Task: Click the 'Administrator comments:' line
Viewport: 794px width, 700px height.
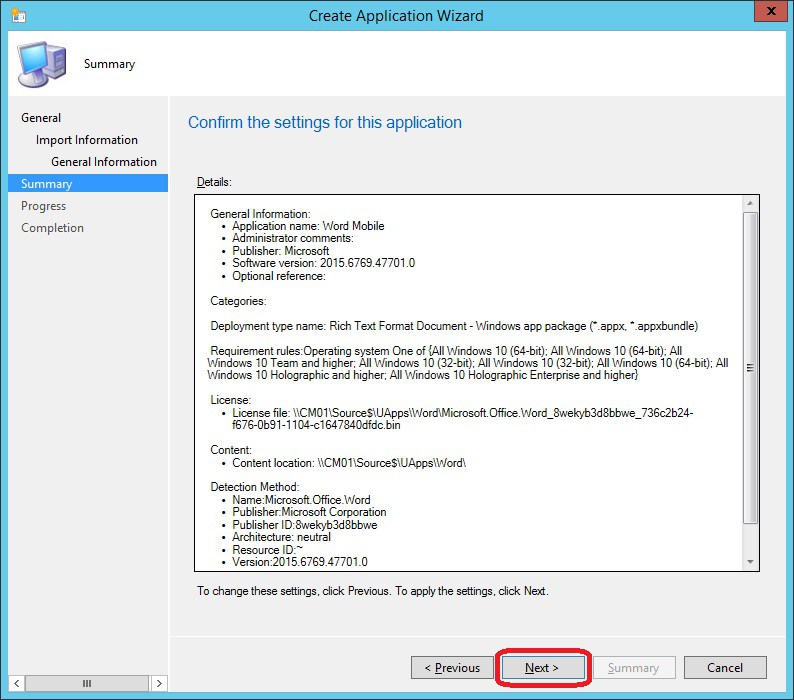Action: click(x=293, y=238)
